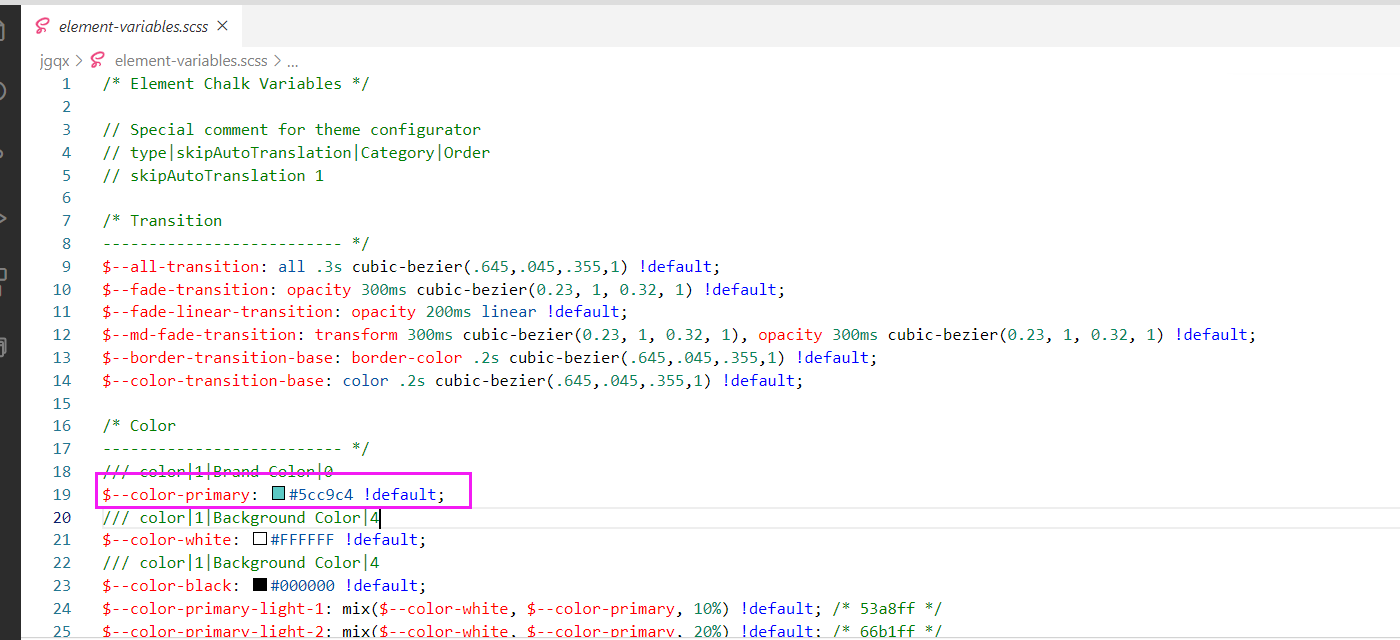1400x640 pixels.
Task: Open the jgqx breadcrumb dropdown
Action: (x=54, y=60)
